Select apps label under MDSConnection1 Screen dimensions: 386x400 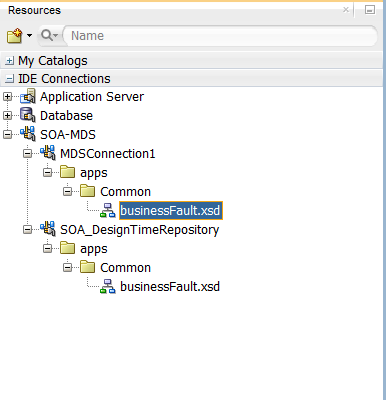coord(94,173)
